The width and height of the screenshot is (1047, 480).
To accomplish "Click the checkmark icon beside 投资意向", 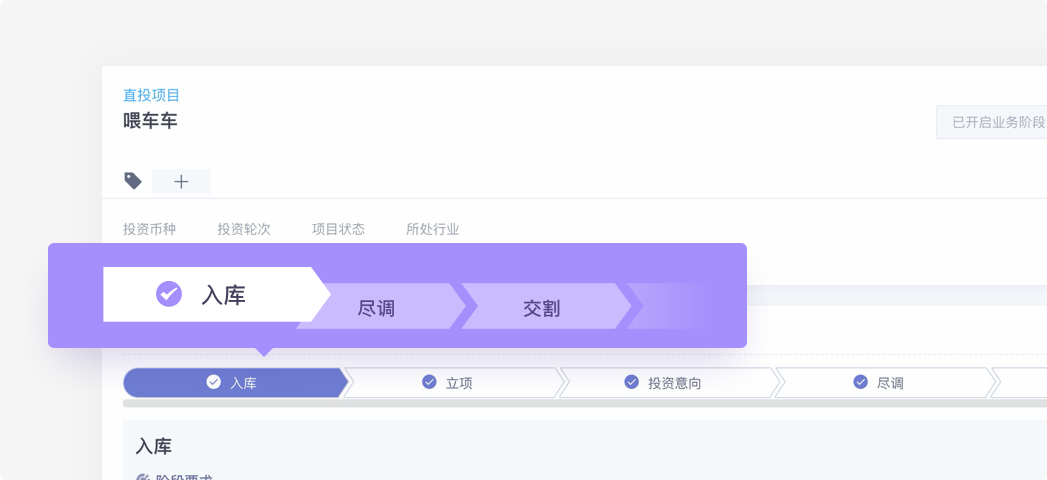I will [x=632, y=382].
